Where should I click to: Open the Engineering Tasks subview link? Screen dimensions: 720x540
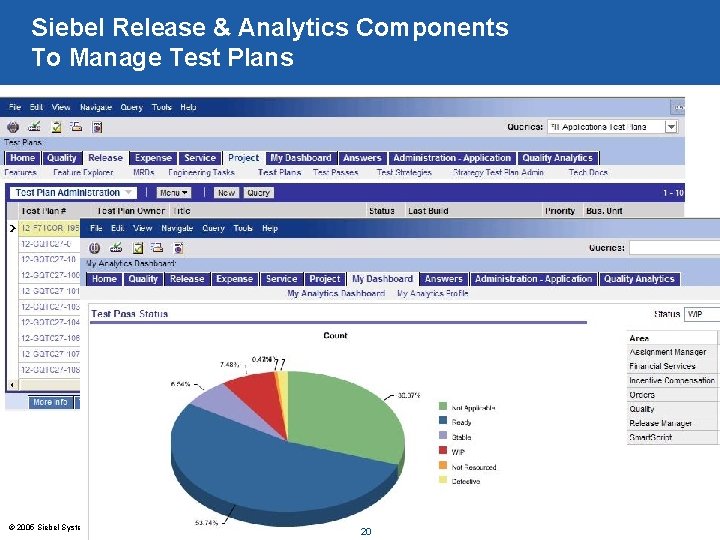point(202,173)
